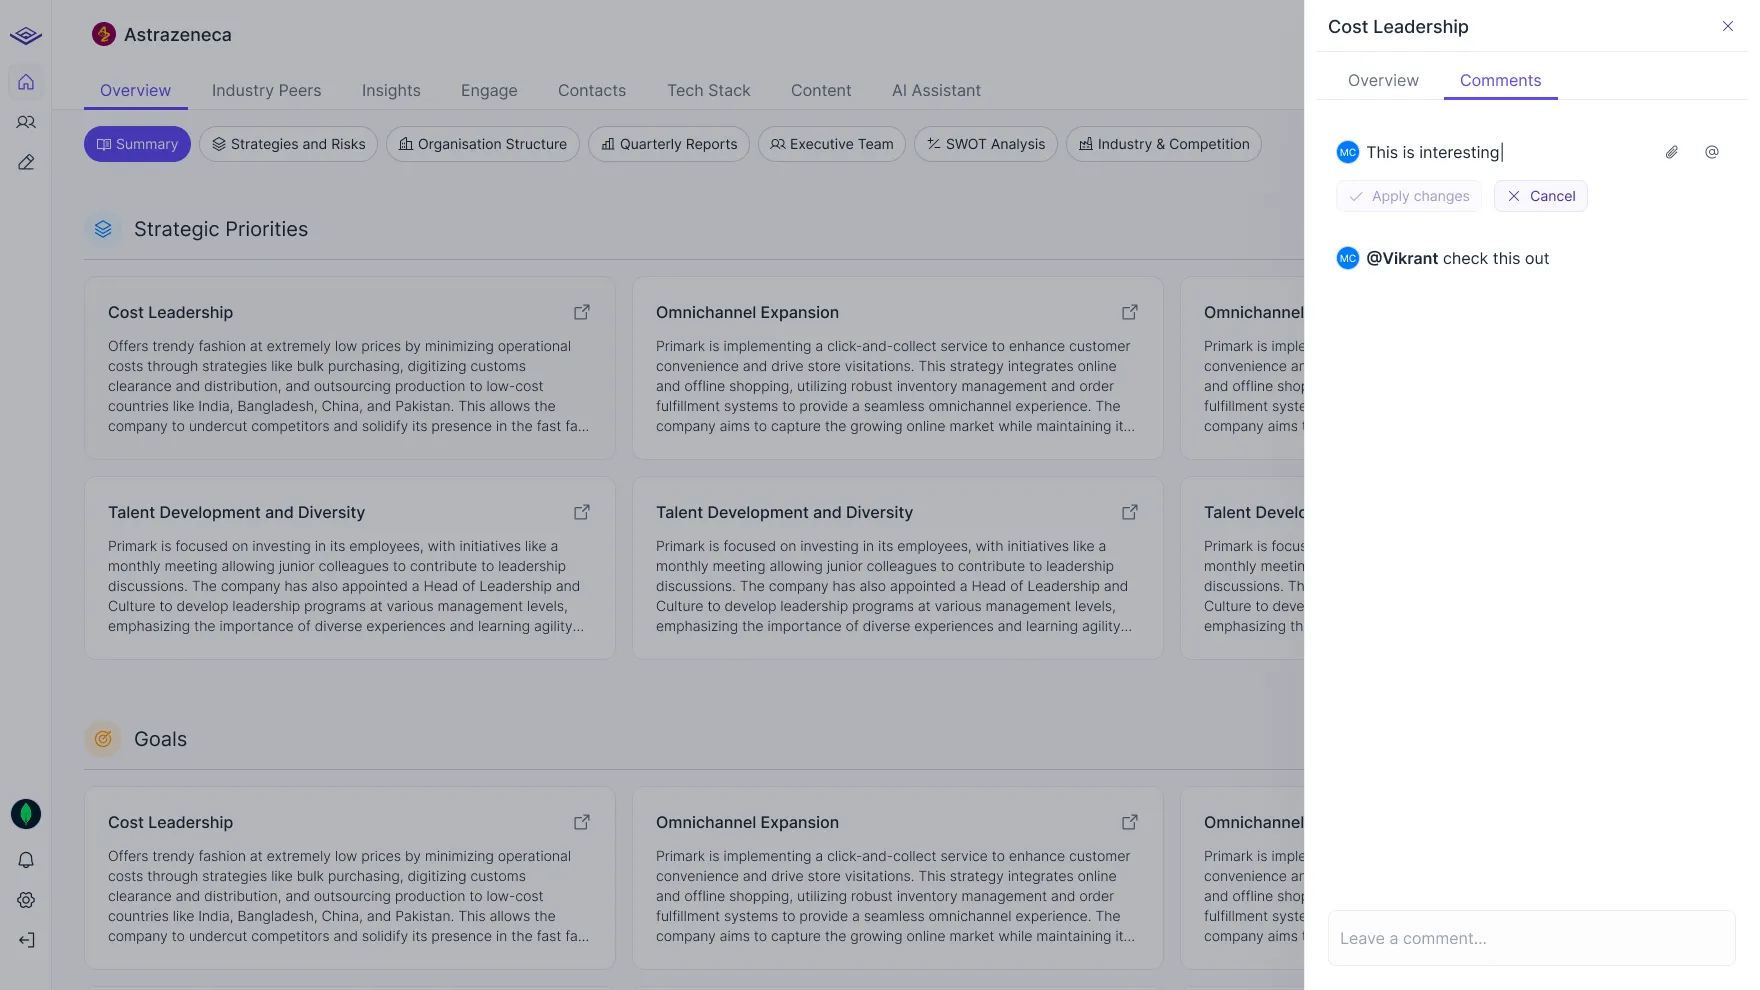Image resolution: width=1760 pixels, height=990 pixels.
Task: Open the Cost Leadership card under Goals
Action: click(350, 878)
